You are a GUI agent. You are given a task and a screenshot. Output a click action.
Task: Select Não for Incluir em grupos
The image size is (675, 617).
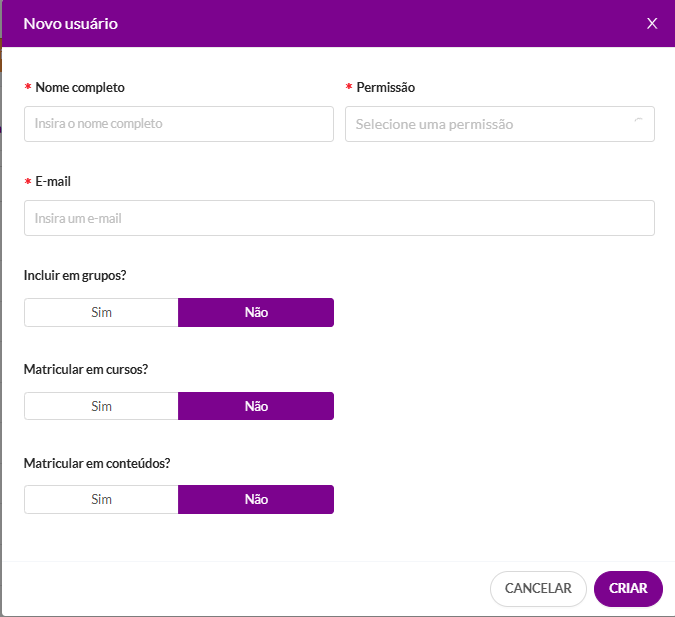pos(256,312)
